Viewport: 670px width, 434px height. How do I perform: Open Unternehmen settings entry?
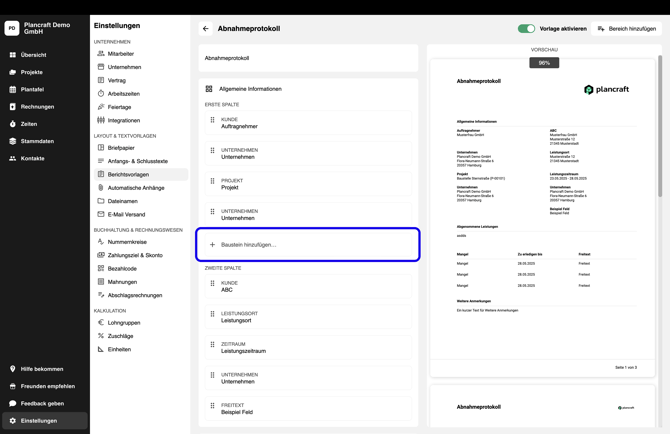click(141, 67)
